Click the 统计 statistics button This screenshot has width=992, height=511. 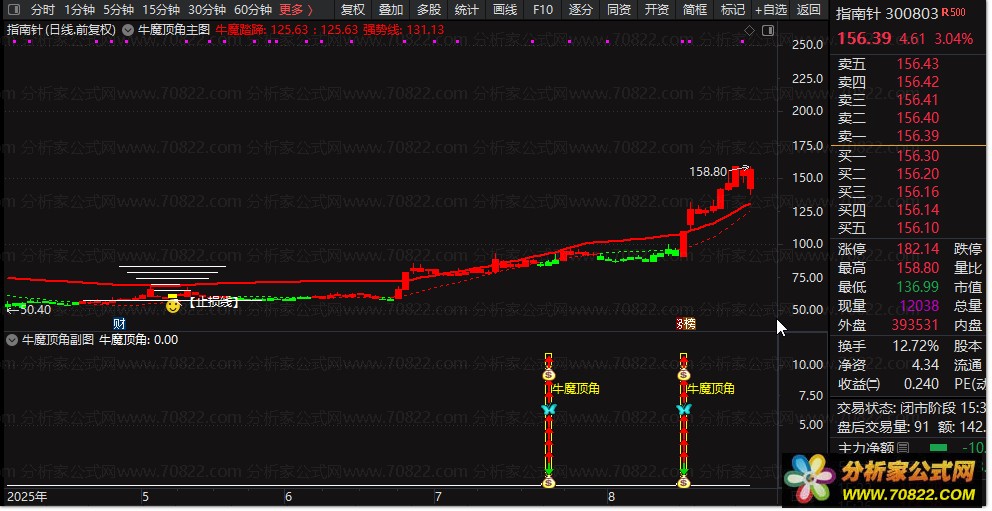click(x=467, y=9)
